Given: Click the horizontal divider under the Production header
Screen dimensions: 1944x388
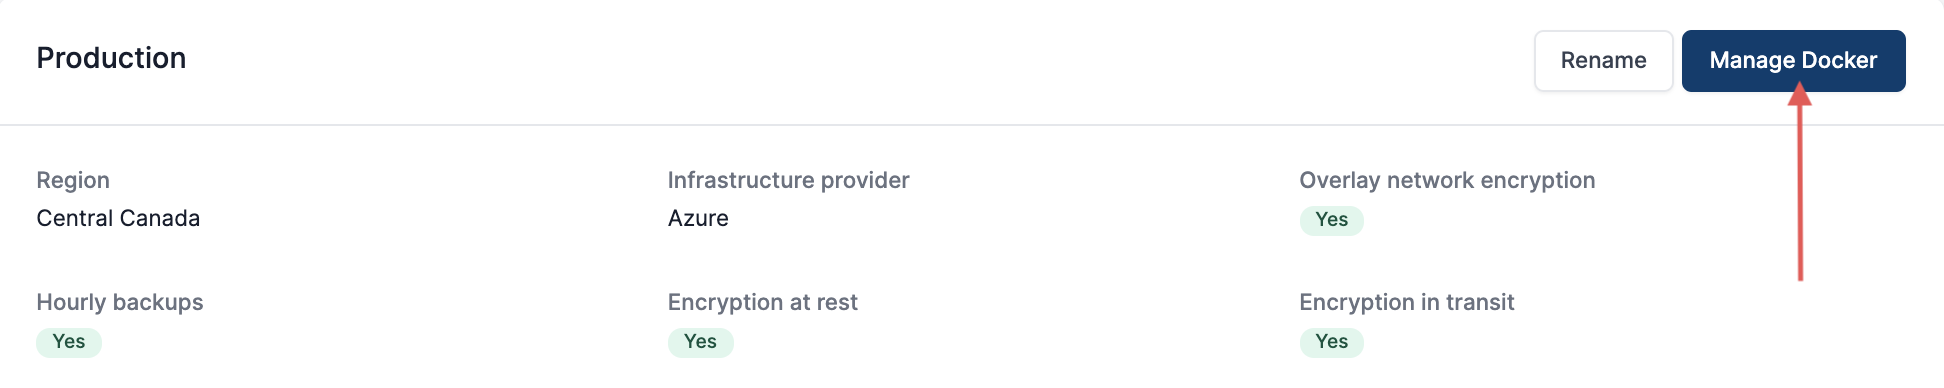Looking at the screenshot, I should 972,125.
